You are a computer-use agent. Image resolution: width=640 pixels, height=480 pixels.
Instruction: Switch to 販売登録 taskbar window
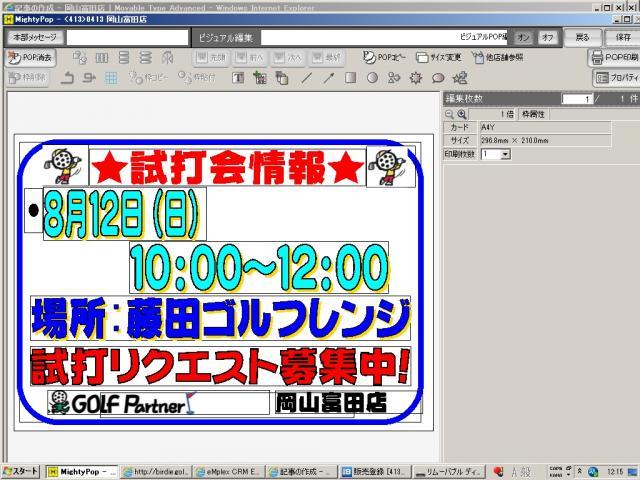click(375, 472)
